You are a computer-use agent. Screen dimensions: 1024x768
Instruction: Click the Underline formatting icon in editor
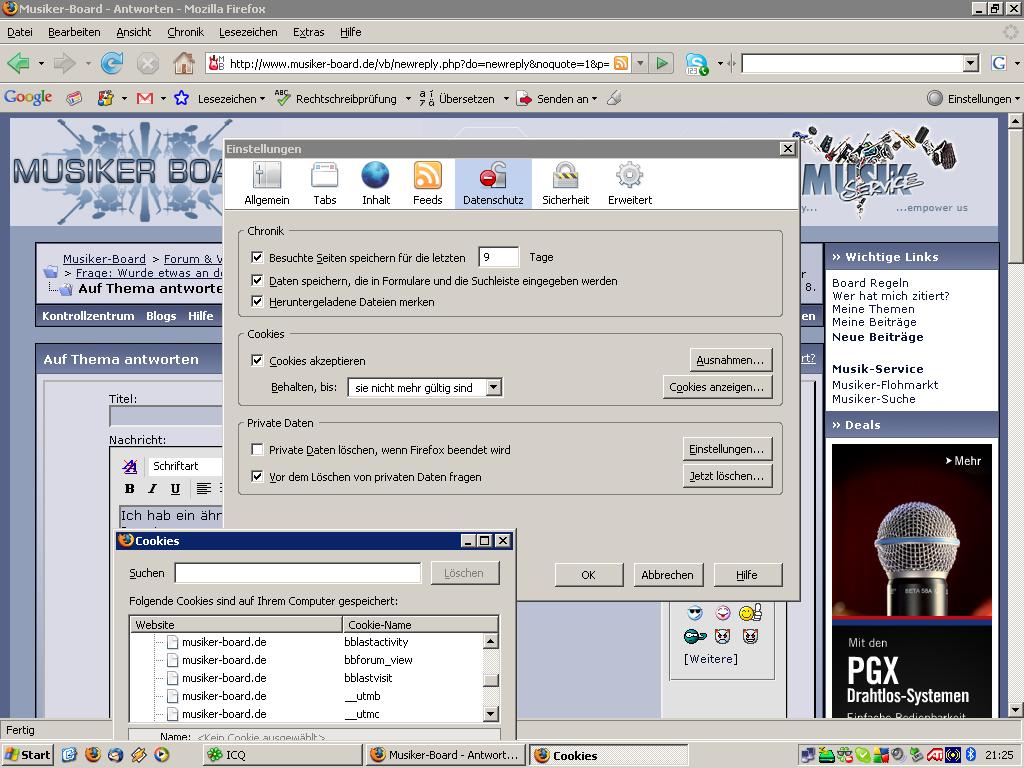(175, 488)
